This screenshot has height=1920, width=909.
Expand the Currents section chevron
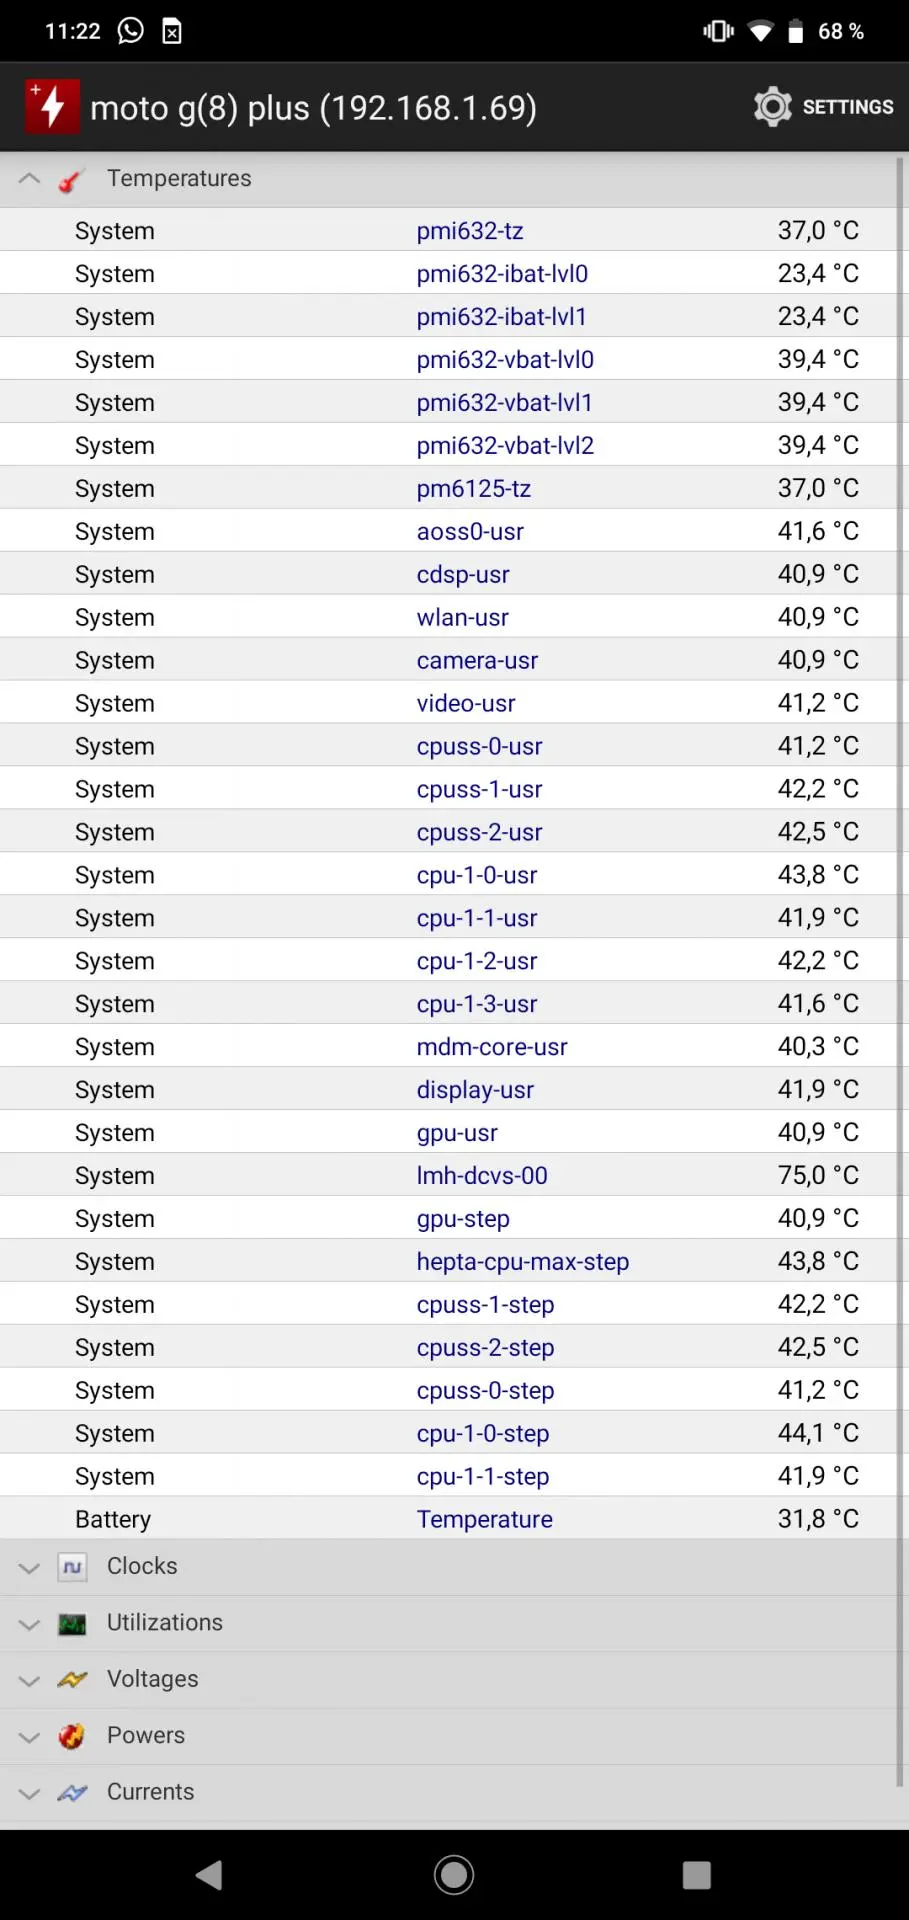coord(29,1793)
